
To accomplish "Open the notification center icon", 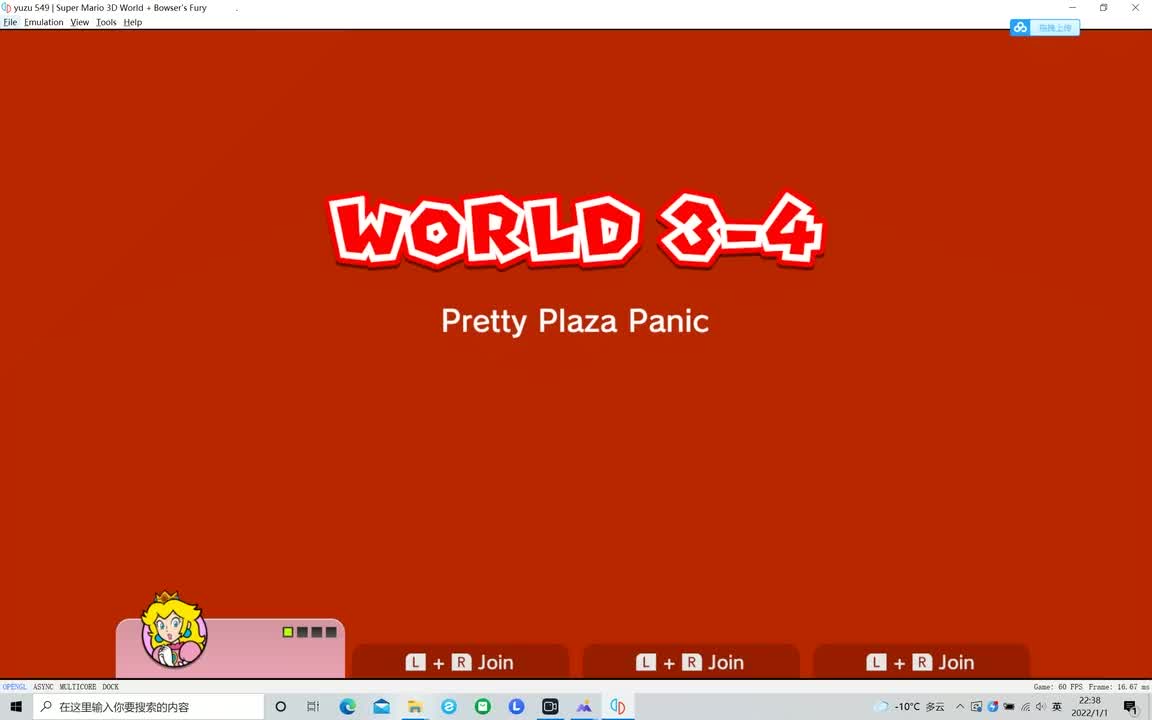I will click(x=1131, y=707).
